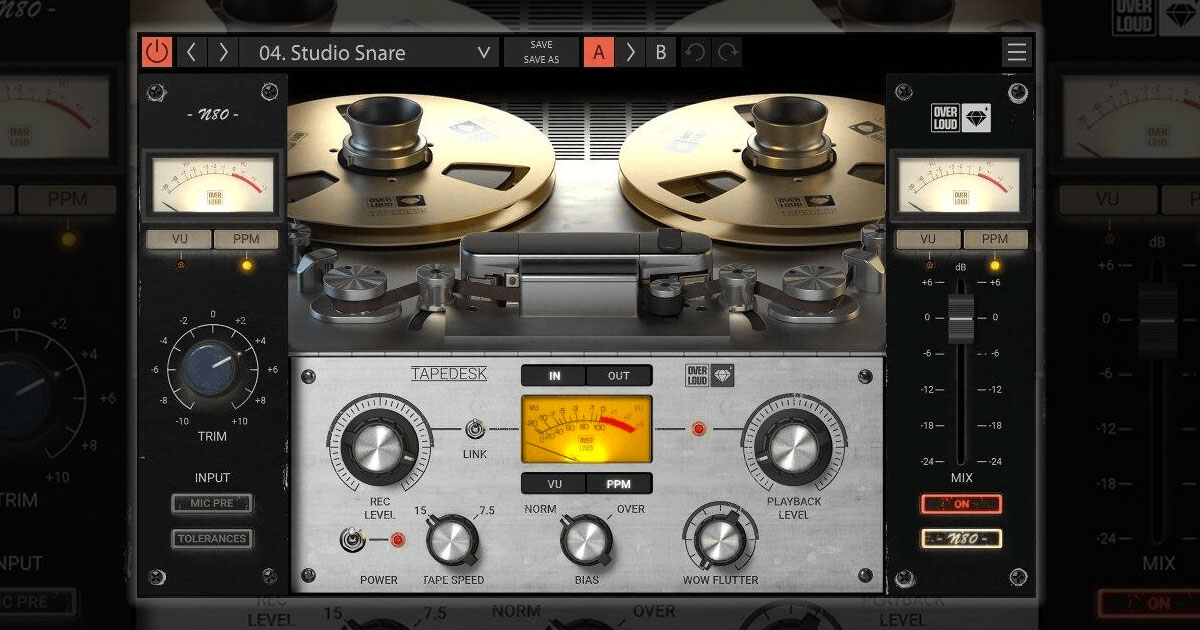Flip the LINK toggle switch
This screenshot has width=1200, height=630.
coord(475,430)
